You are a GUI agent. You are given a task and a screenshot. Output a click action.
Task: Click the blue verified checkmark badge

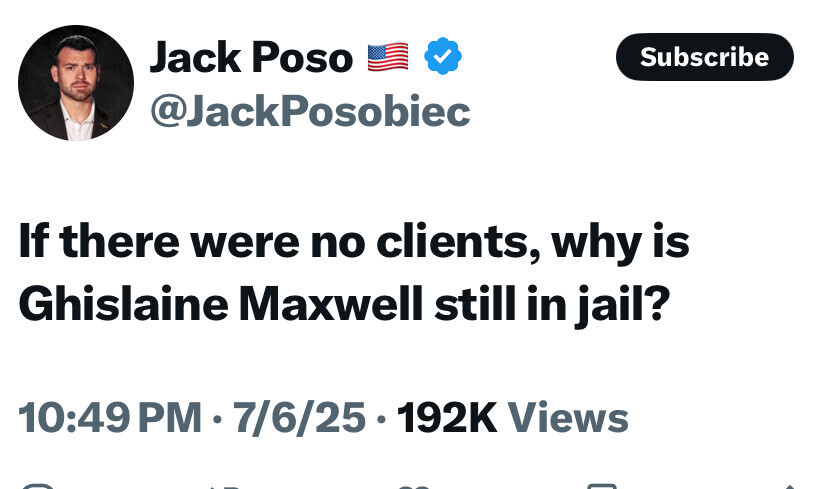click(442, 57)
